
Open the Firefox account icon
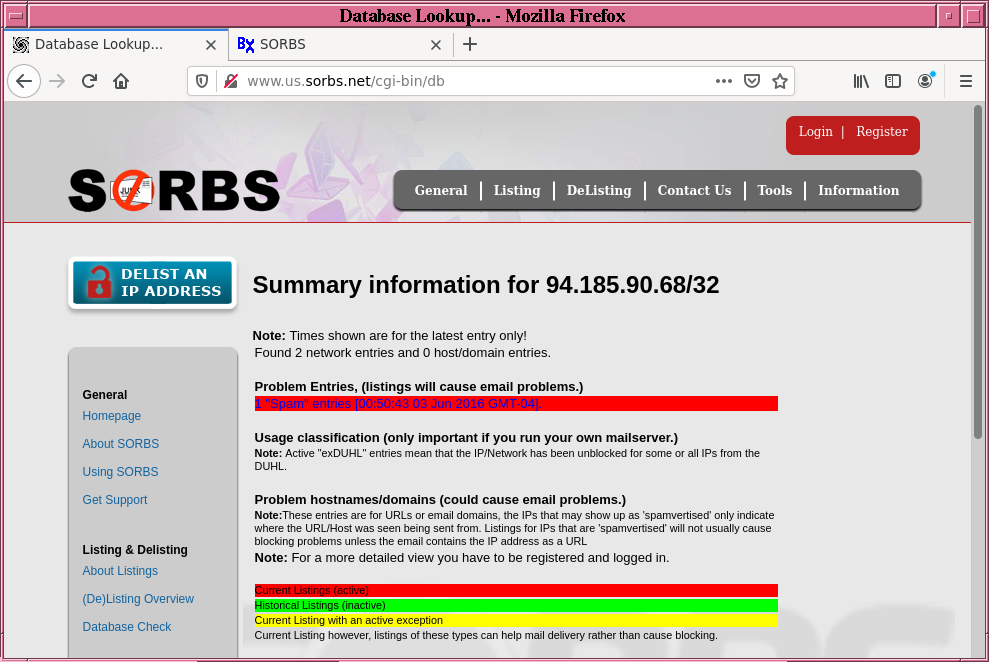point(926,81)
